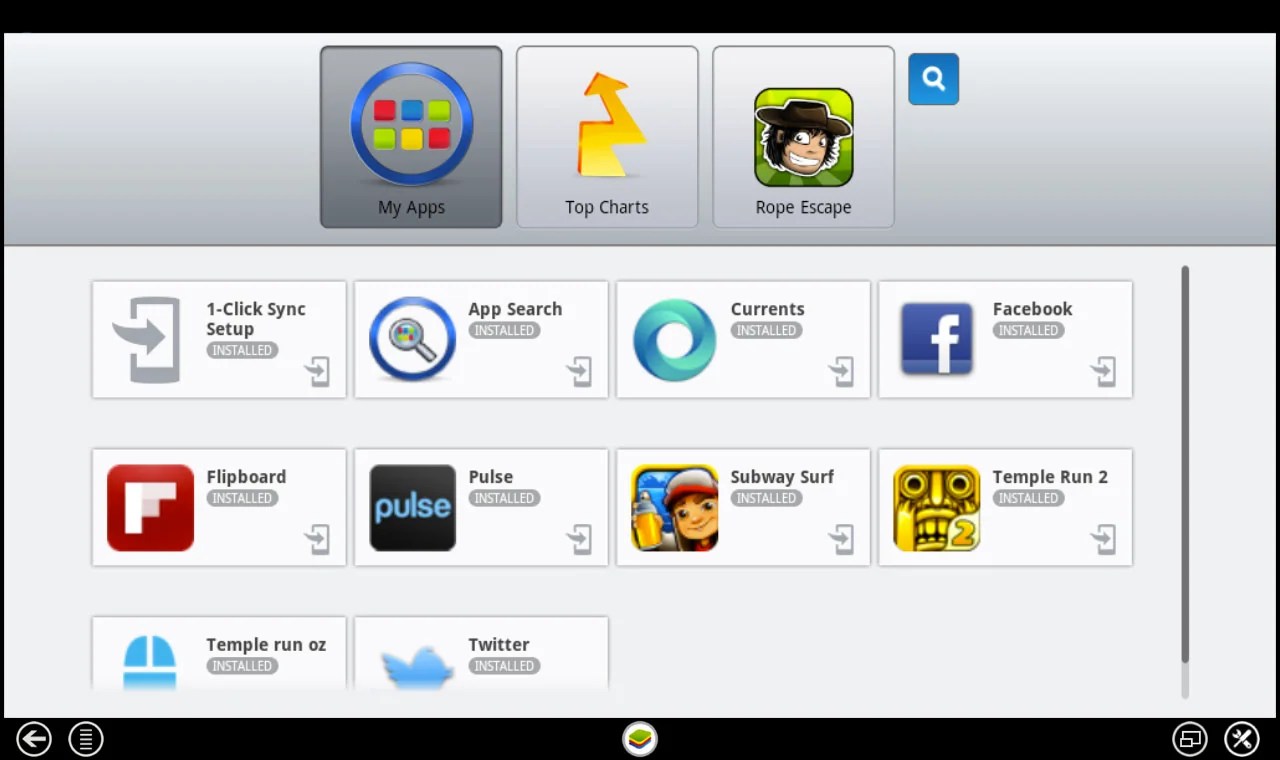
Task: Click the shortcut arrow on Currents tile
Action: (841, 372)
